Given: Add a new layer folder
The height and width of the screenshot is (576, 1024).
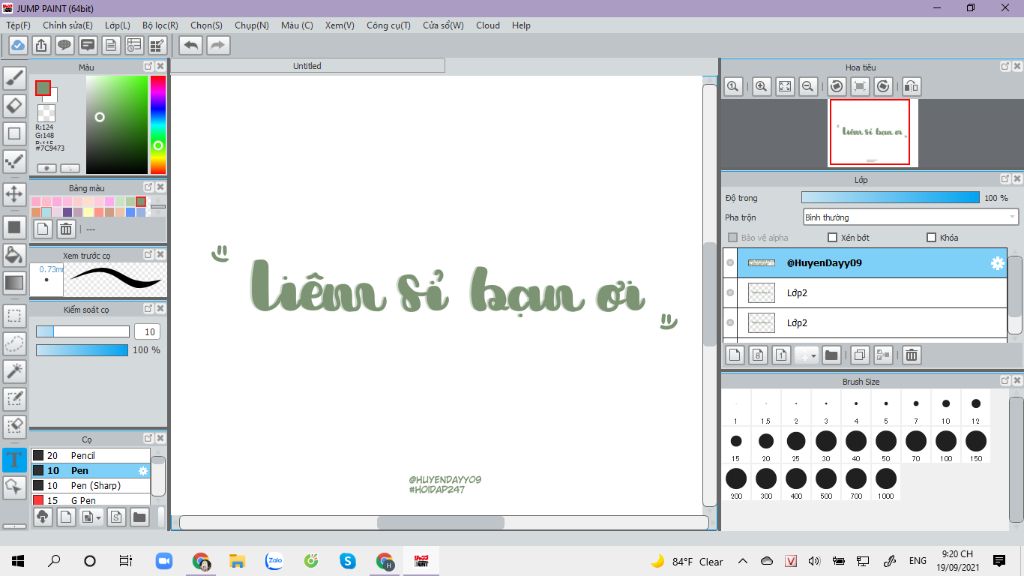Looking at the screenshot, I should [x=831, y=355].
